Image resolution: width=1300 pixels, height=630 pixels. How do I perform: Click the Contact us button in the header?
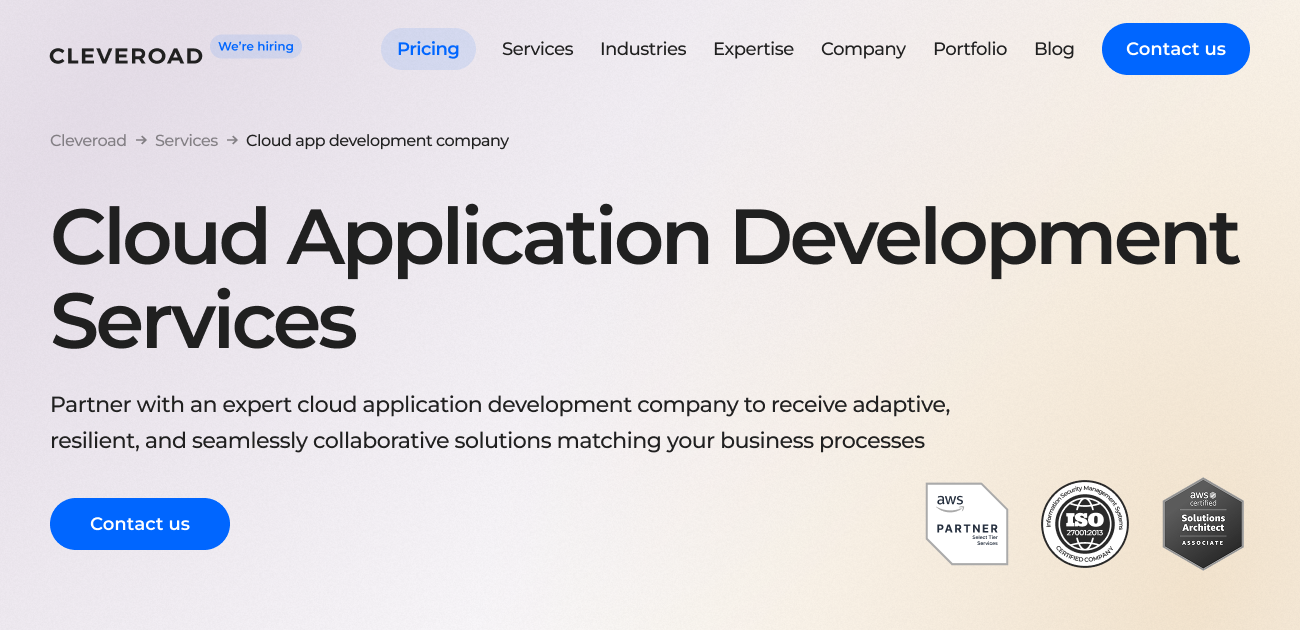coord(1175,49)
